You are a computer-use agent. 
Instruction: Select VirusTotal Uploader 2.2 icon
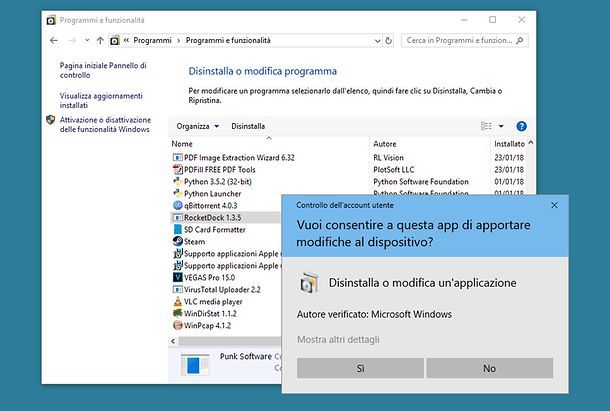177,290
